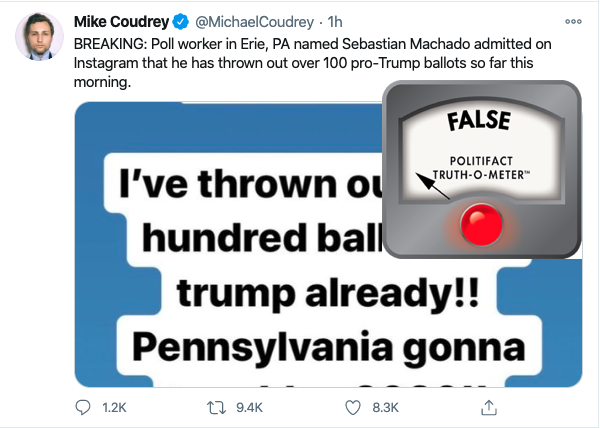Screen dimensions: 600x428
Task: Click the 9.4K retweets count
Action: coord(249,408)
